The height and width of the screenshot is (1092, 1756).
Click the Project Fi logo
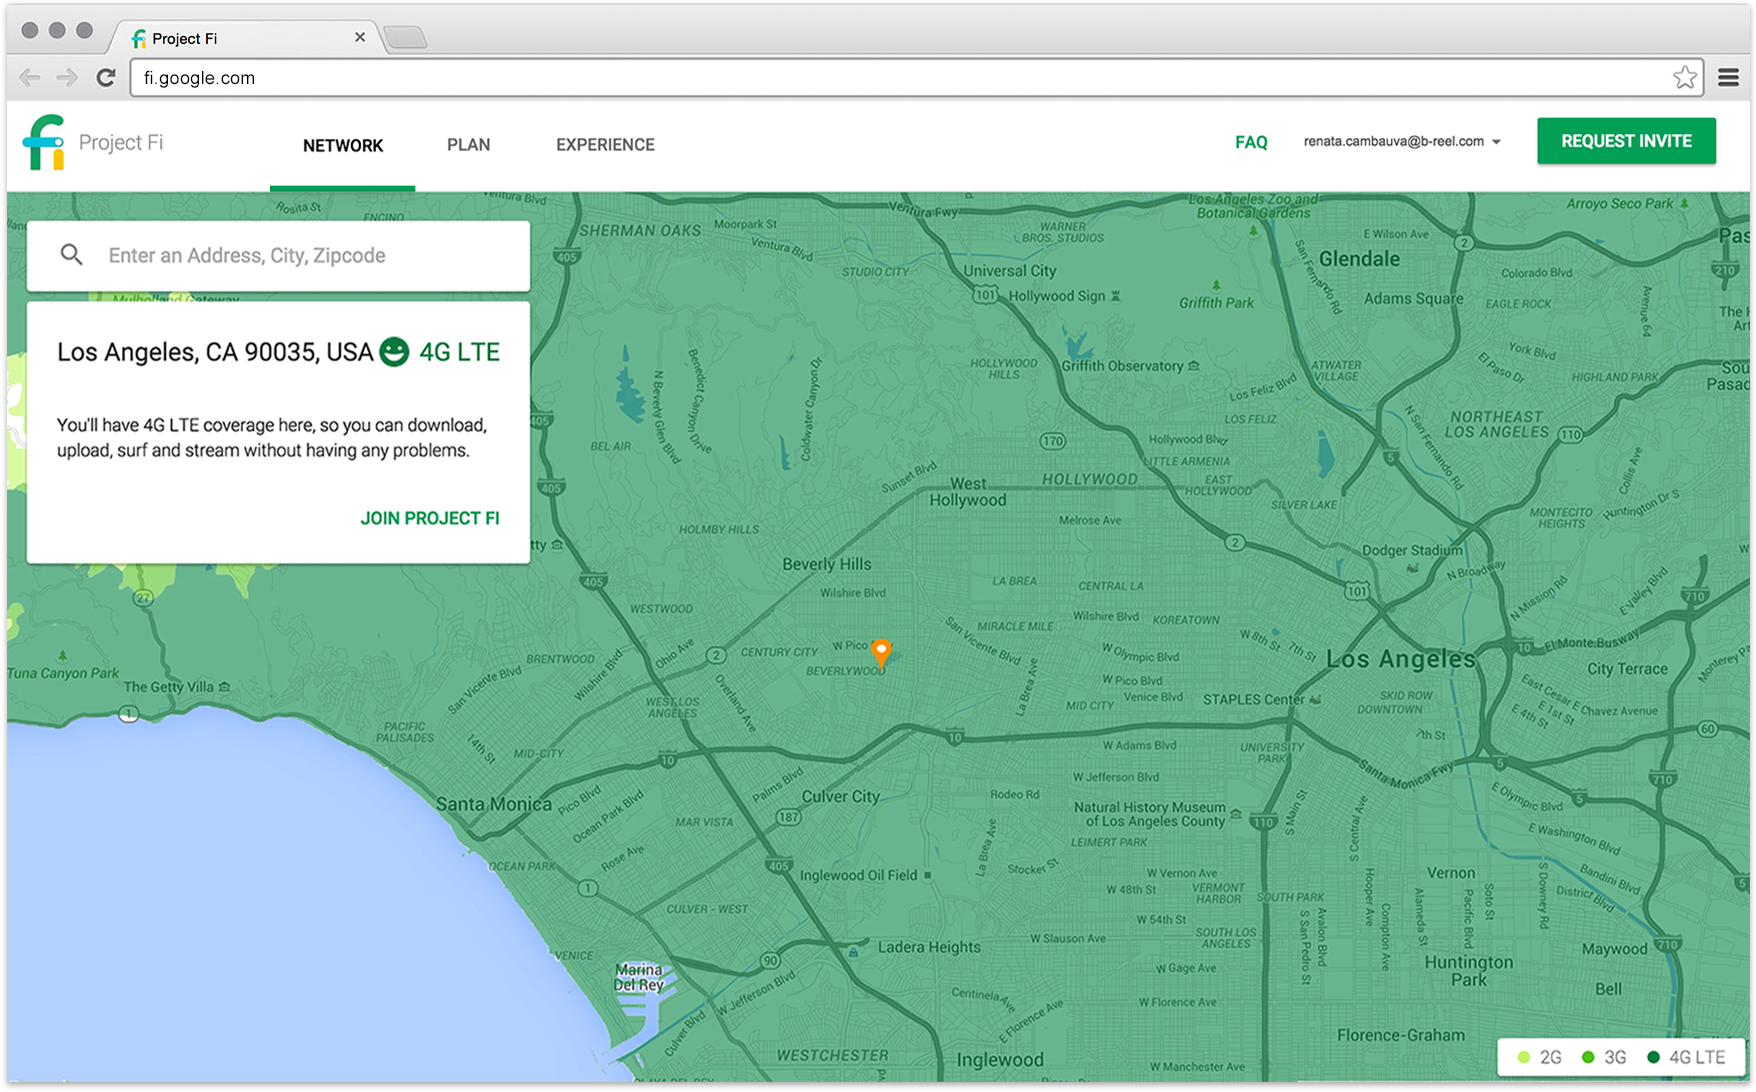44,143
